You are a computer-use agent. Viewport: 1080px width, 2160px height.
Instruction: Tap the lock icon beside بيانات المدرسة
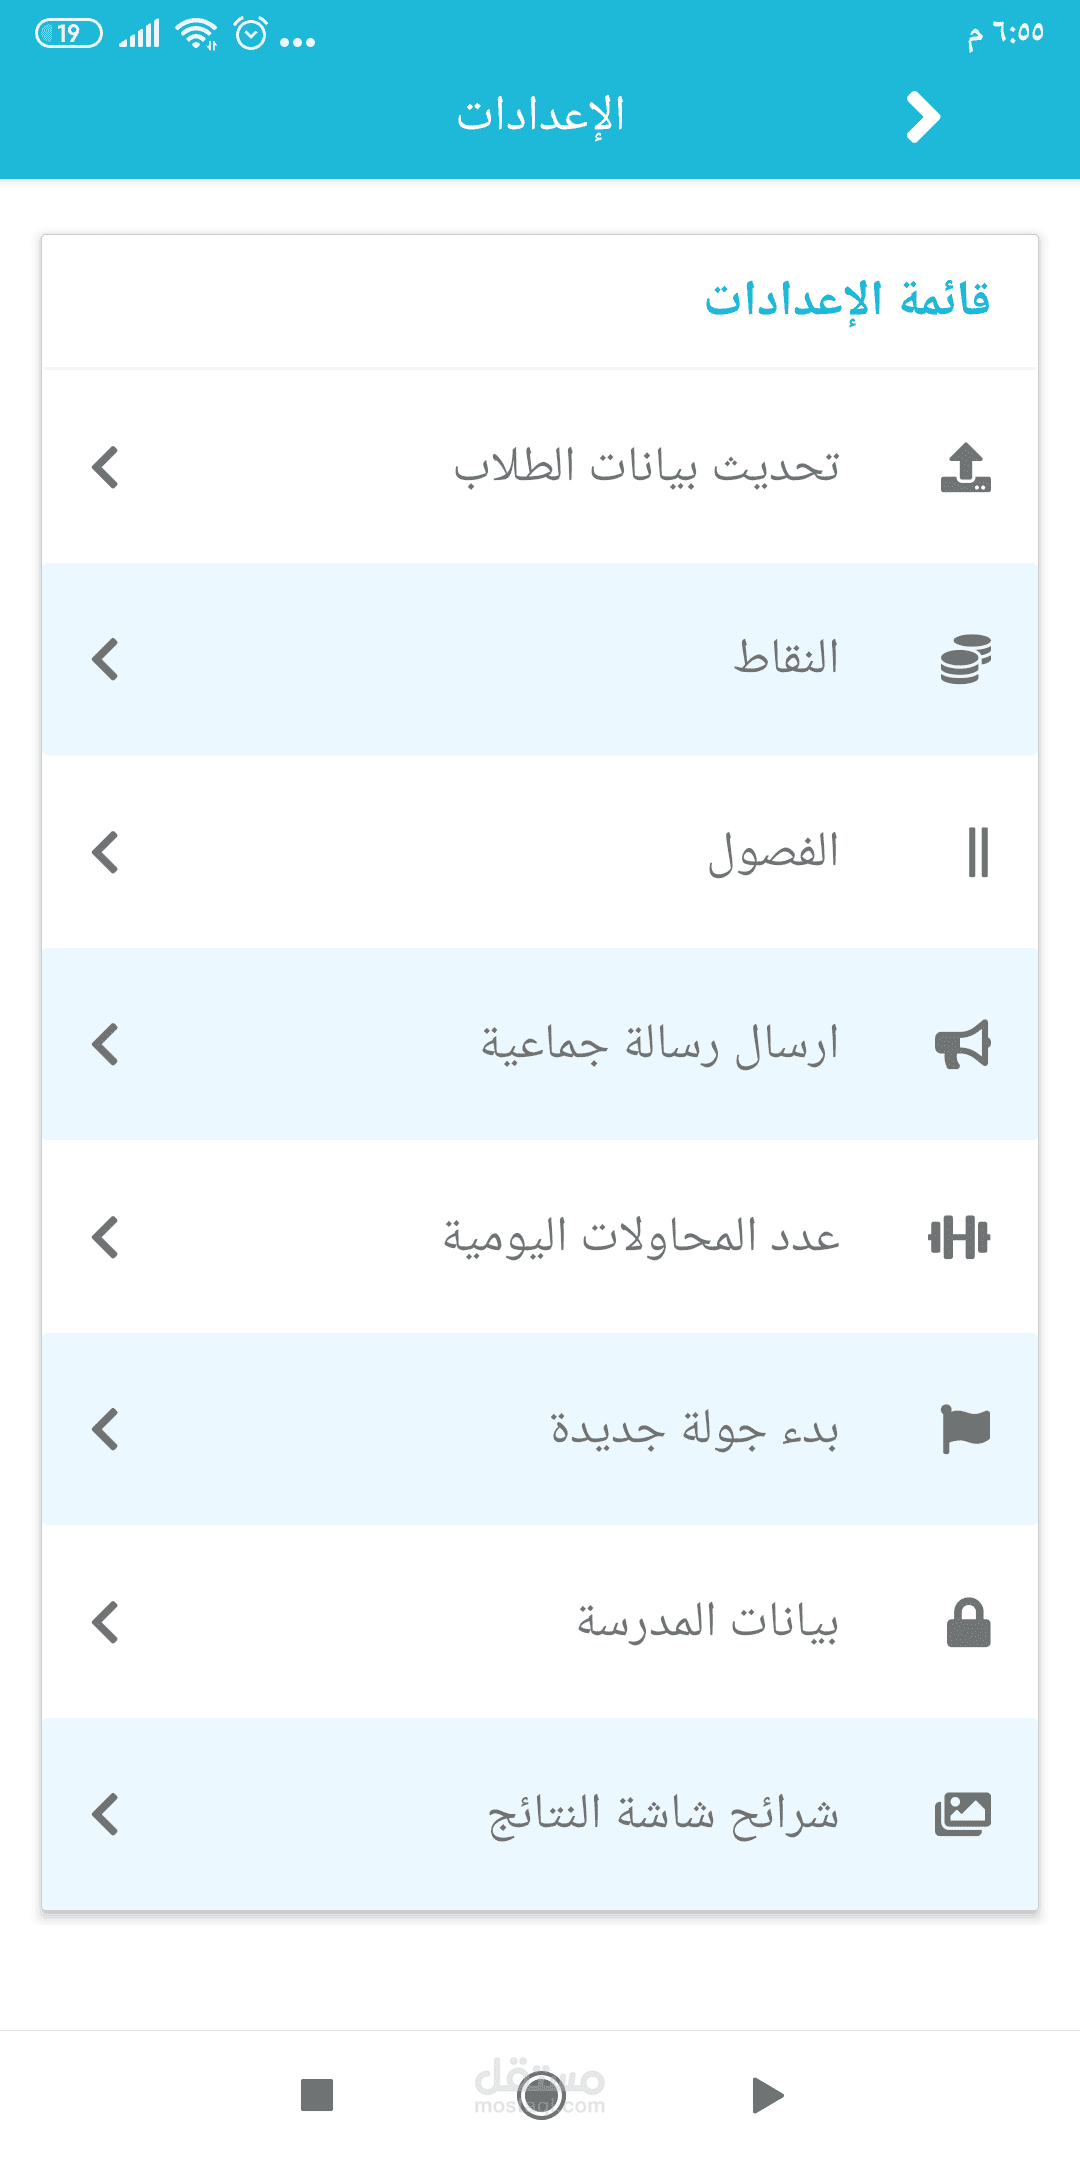tap(968, 1622)
